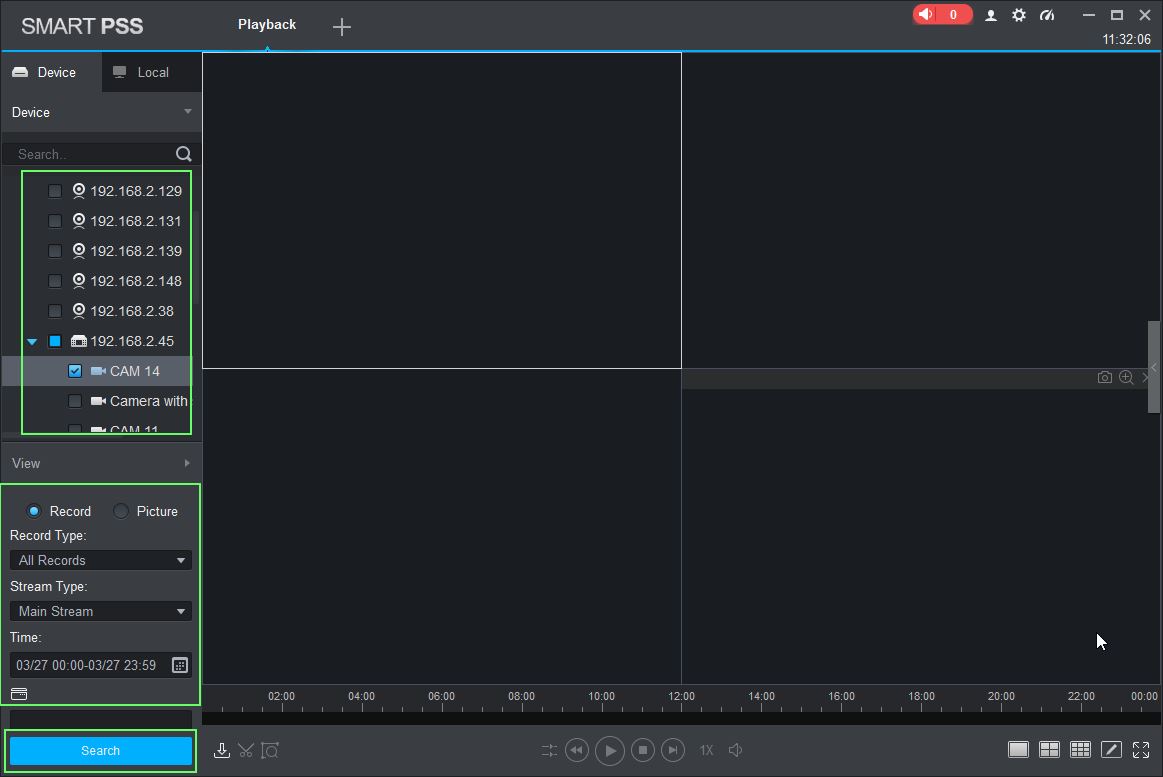Open the calendar icon in Time field
Screen dimensions: 1163x777
coord(180,665)
